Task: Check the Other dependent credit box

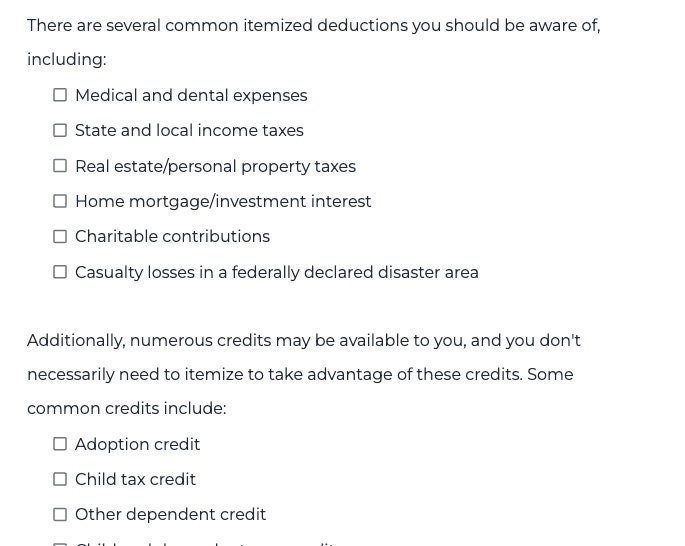Action: (x=60, y=514)
